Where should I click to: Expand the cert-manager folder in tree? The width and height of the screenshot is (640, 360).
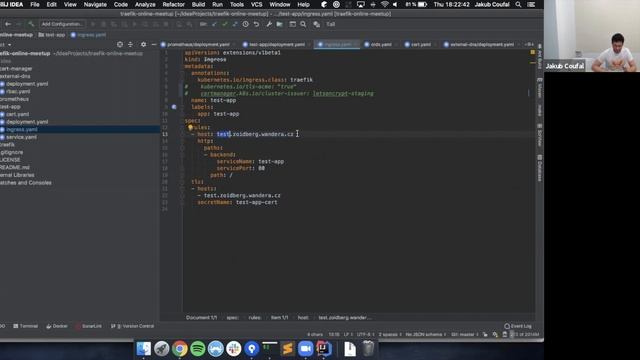[x=16, y=69]
